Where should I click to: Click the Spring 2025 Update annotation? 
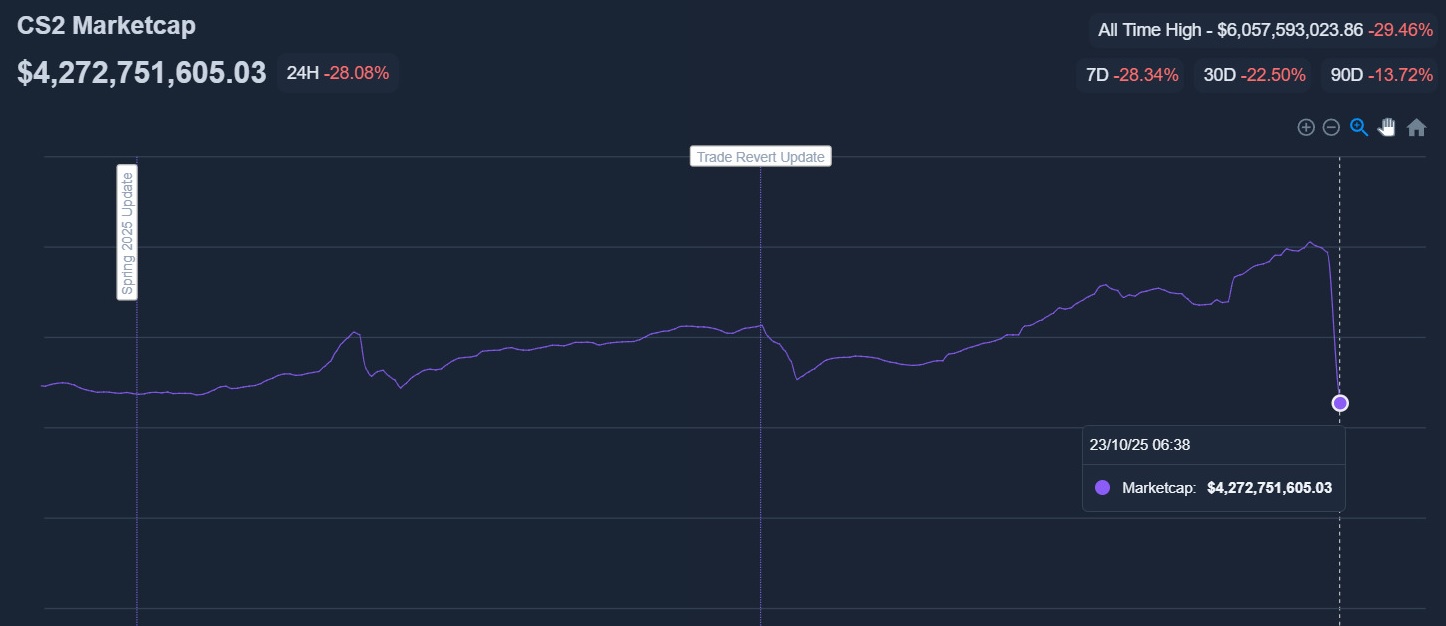127,235
